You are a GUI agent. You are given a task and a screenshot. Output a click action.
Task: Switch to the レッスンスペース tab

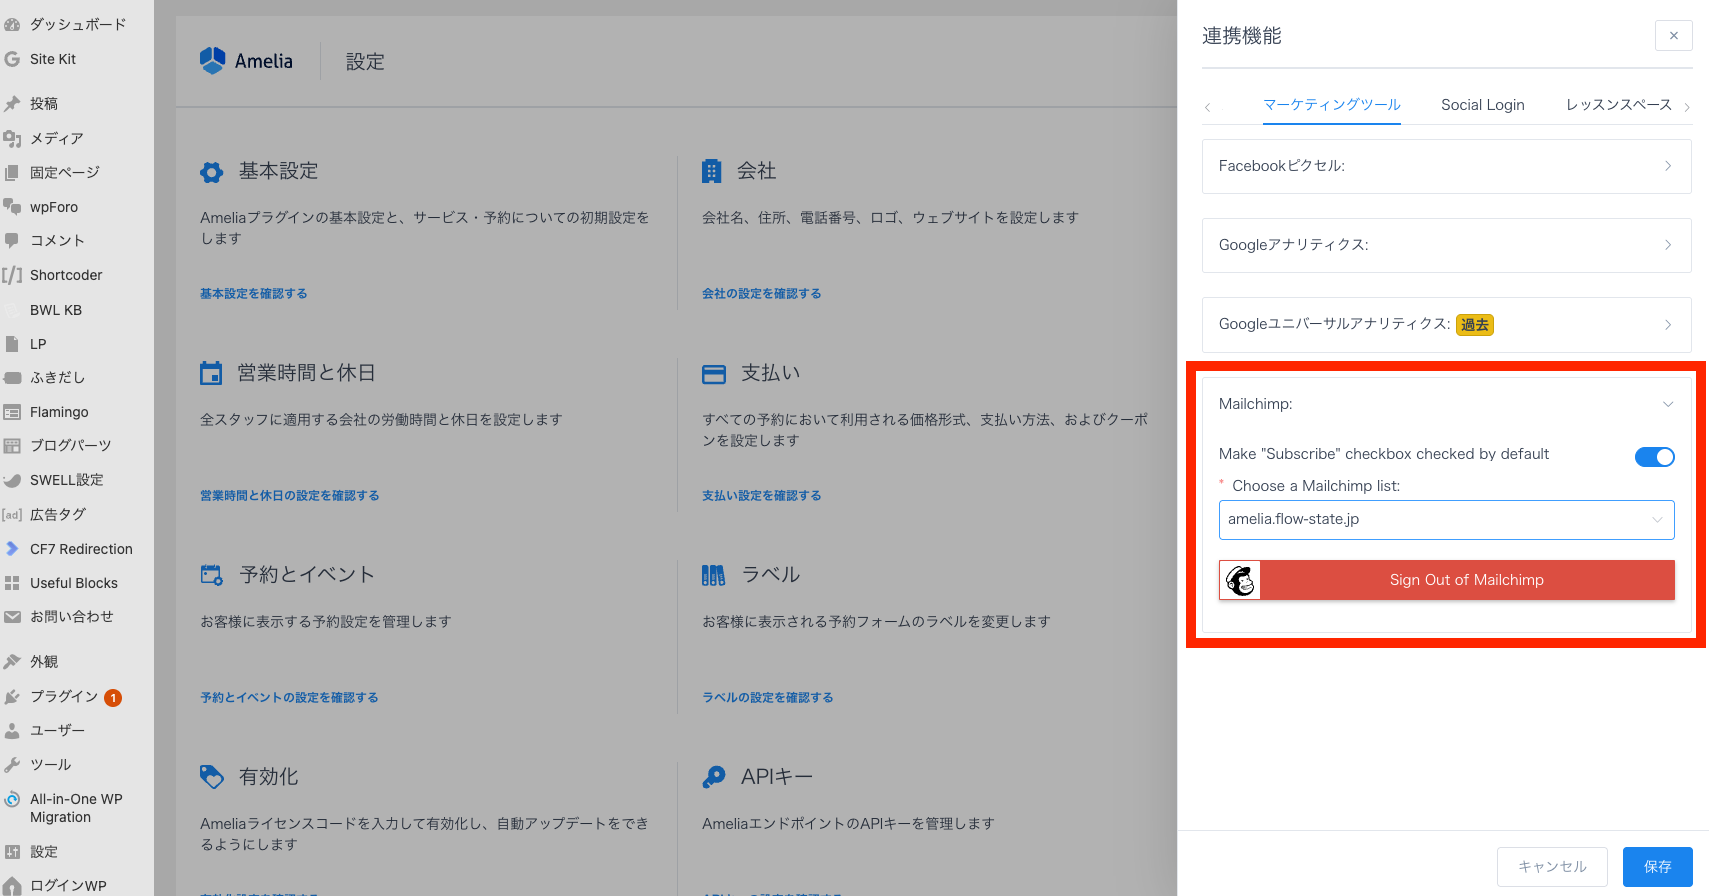pyautogui.click(x=1618, y=105)
